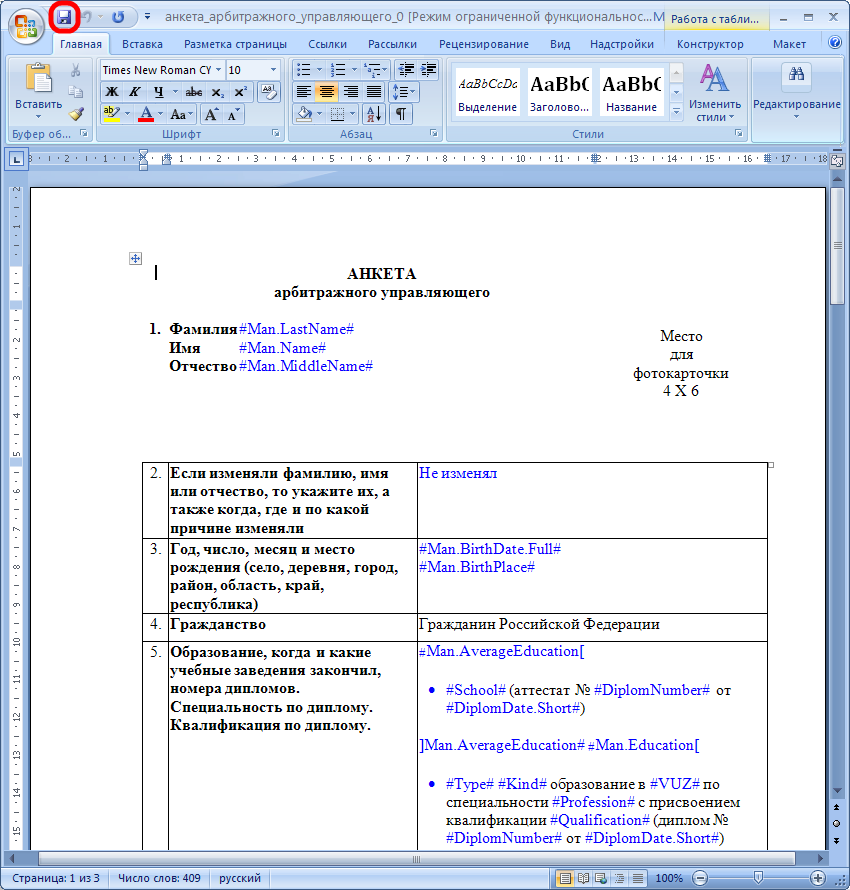850x890 pixels.
Task: Click the Cut scissors icon
Action: click(76, 70)
